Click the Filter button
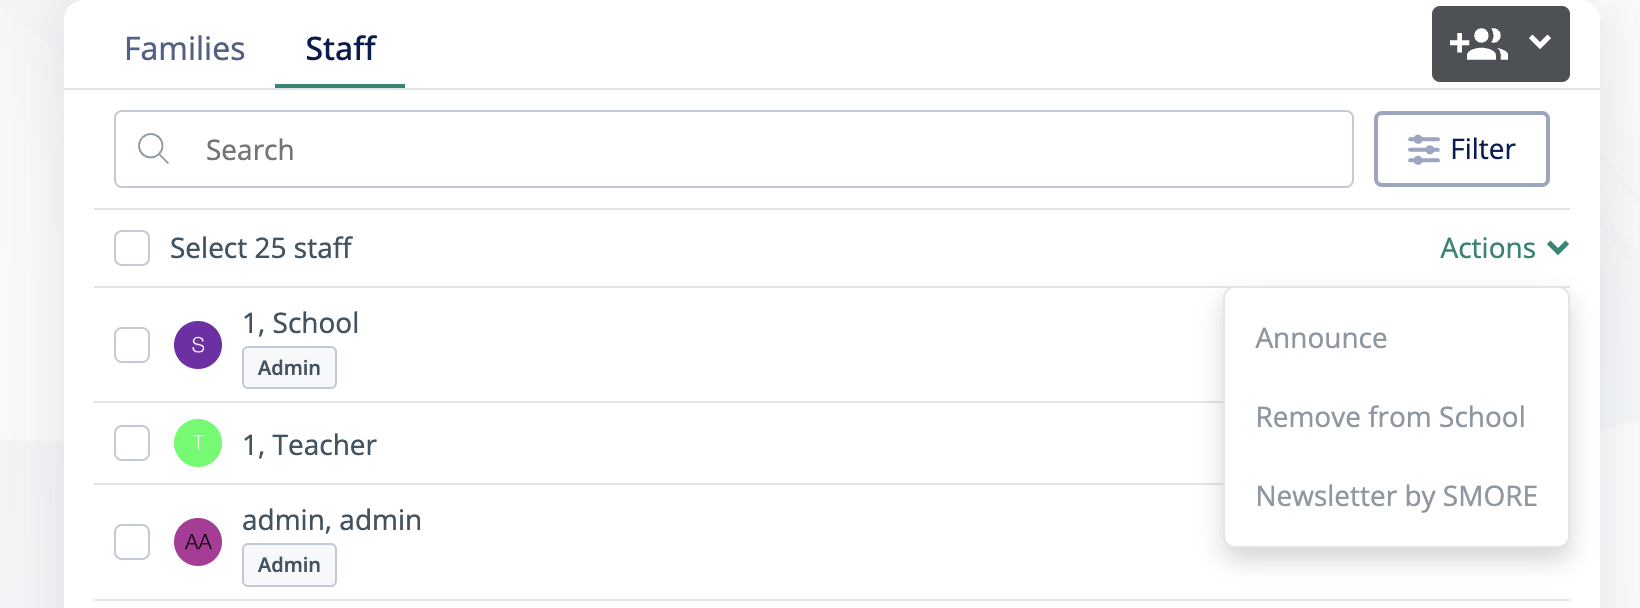 pos(1462,148)
